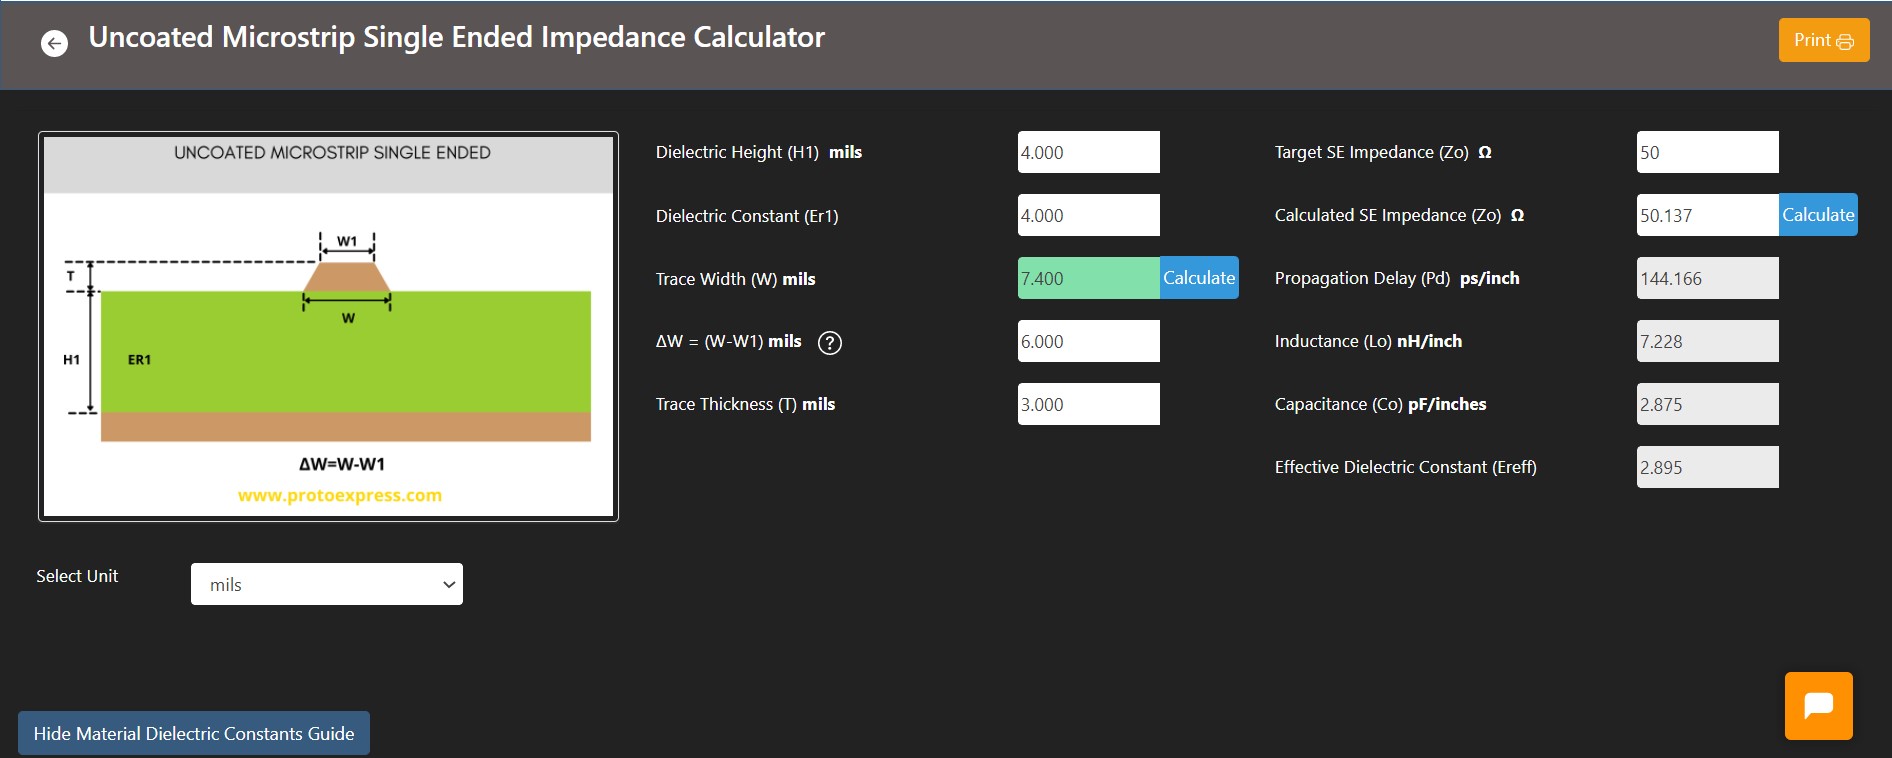Click Calculate next to Calculated SE Impedance
The height and width of the screenshot is (758, 1892).
point(1818,215)
